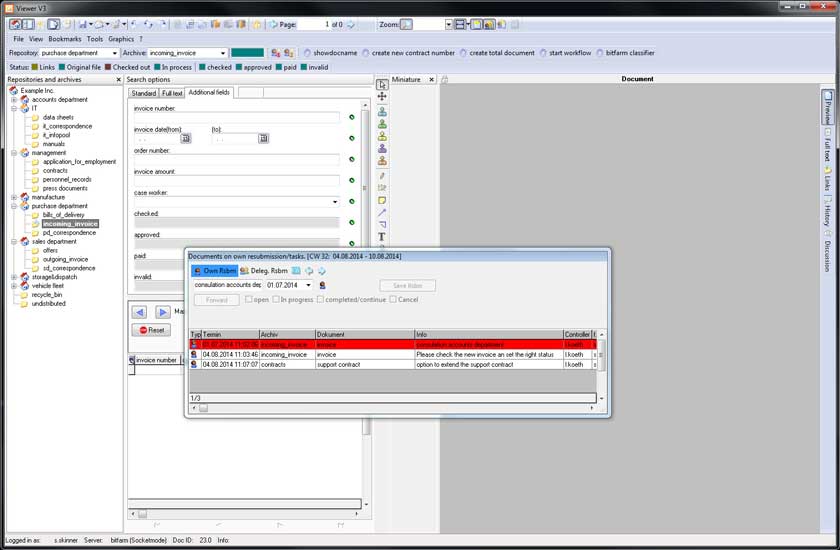Open the Zoom level dropdown
The width and height of the screenshot is (840, 550).
[448, 25]
